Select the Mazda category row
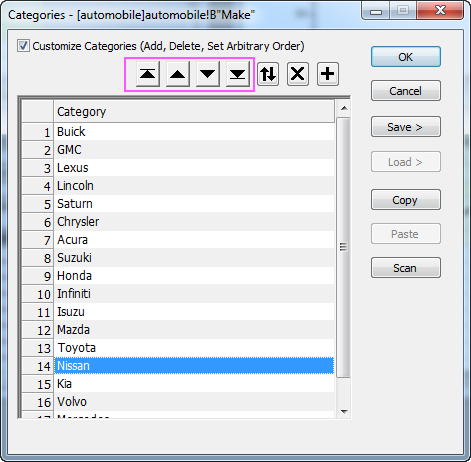Screen dimensions: 471x462 coord(194,330)
